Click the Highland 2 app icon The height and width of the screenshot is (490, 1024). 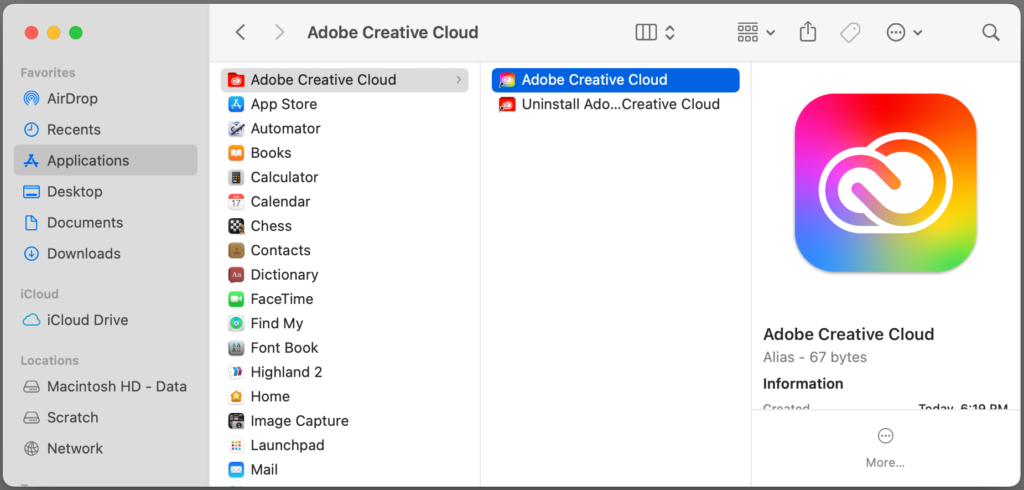(236, 372)
